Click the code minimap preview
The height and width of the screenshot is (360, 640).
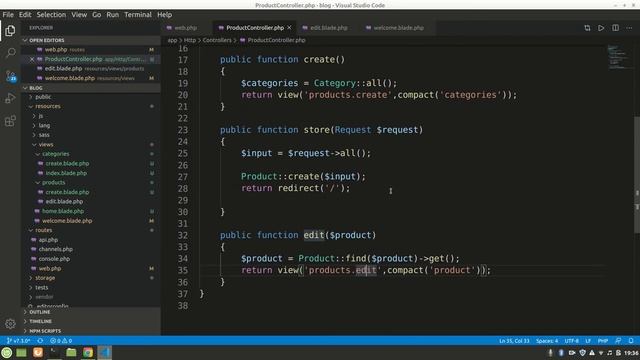tap(616, 57)
